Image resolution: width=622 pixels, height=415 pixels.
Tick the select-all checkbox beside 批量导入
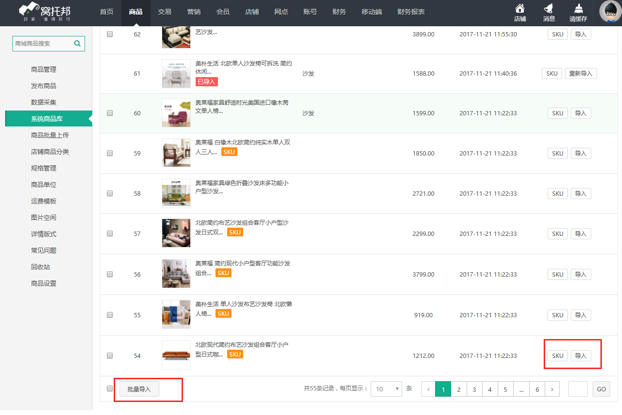click(x=110, y=388)
